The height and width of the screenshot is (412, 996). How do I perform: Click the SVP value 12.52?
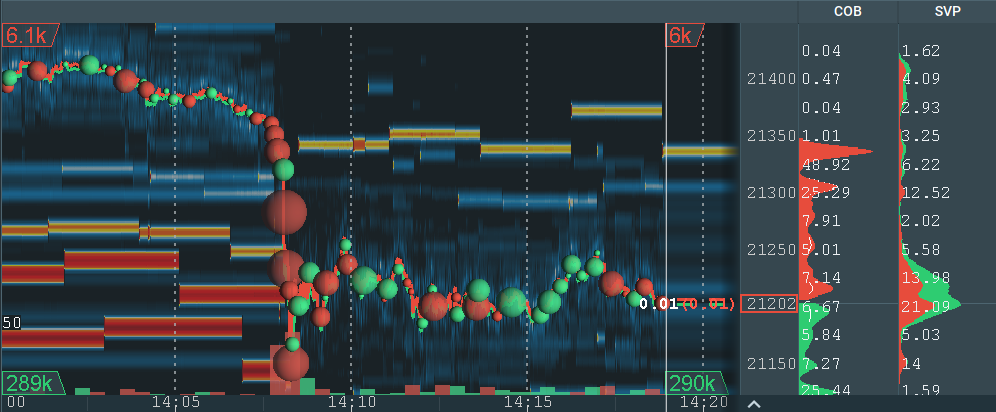coord(925,192)
